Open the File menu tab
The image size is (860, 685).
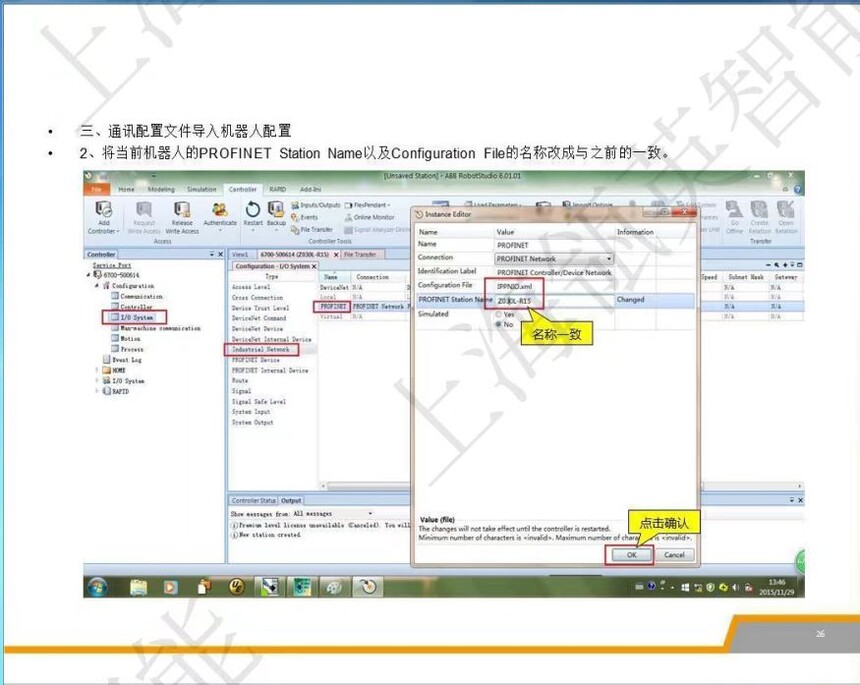pos(97,189)
